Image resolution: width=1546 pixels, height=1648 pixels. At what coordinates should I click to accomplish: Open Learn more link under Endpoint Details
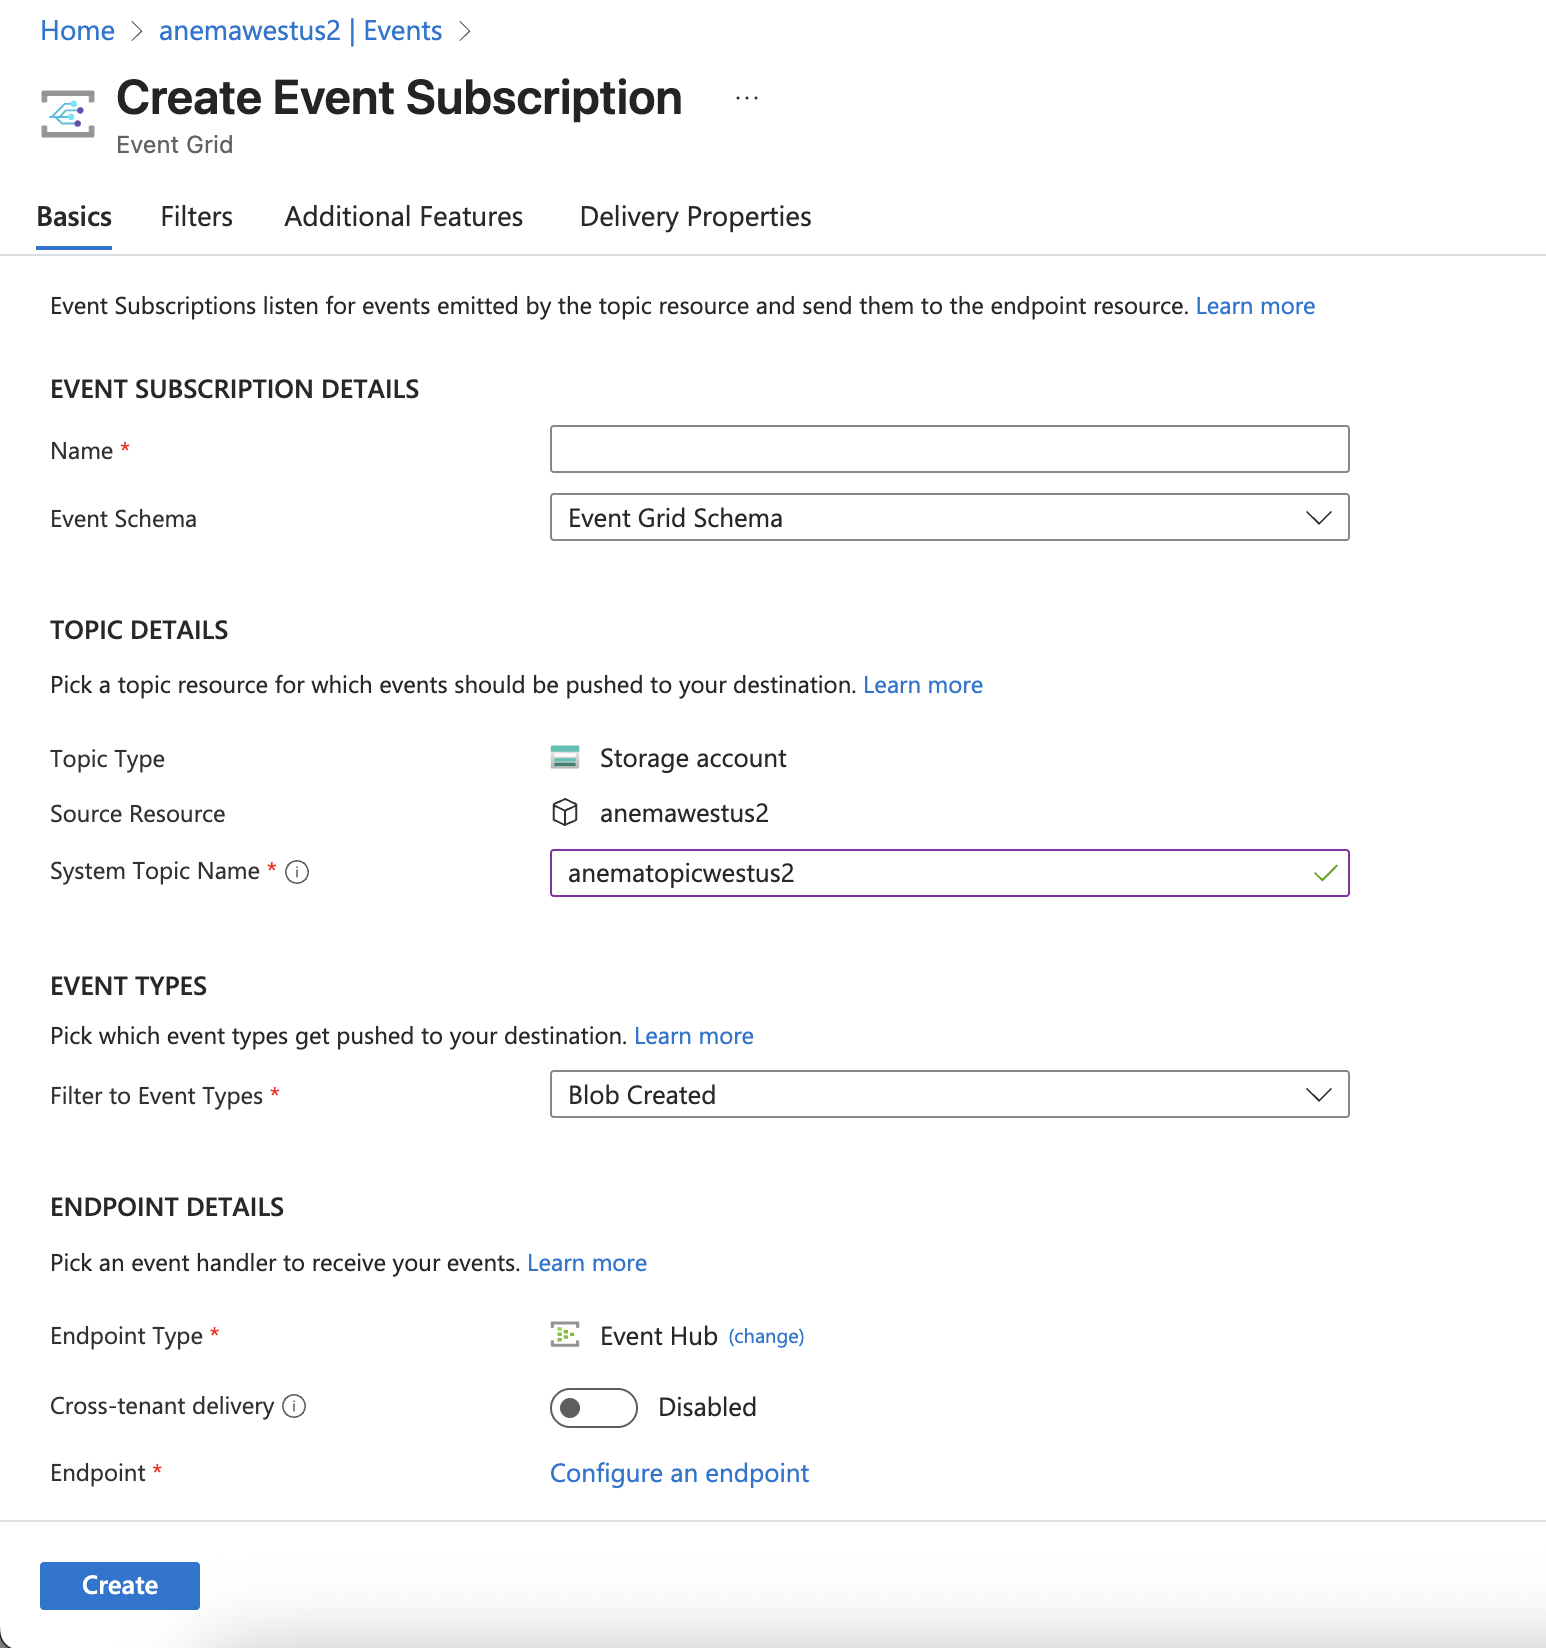pos(586,1263)
